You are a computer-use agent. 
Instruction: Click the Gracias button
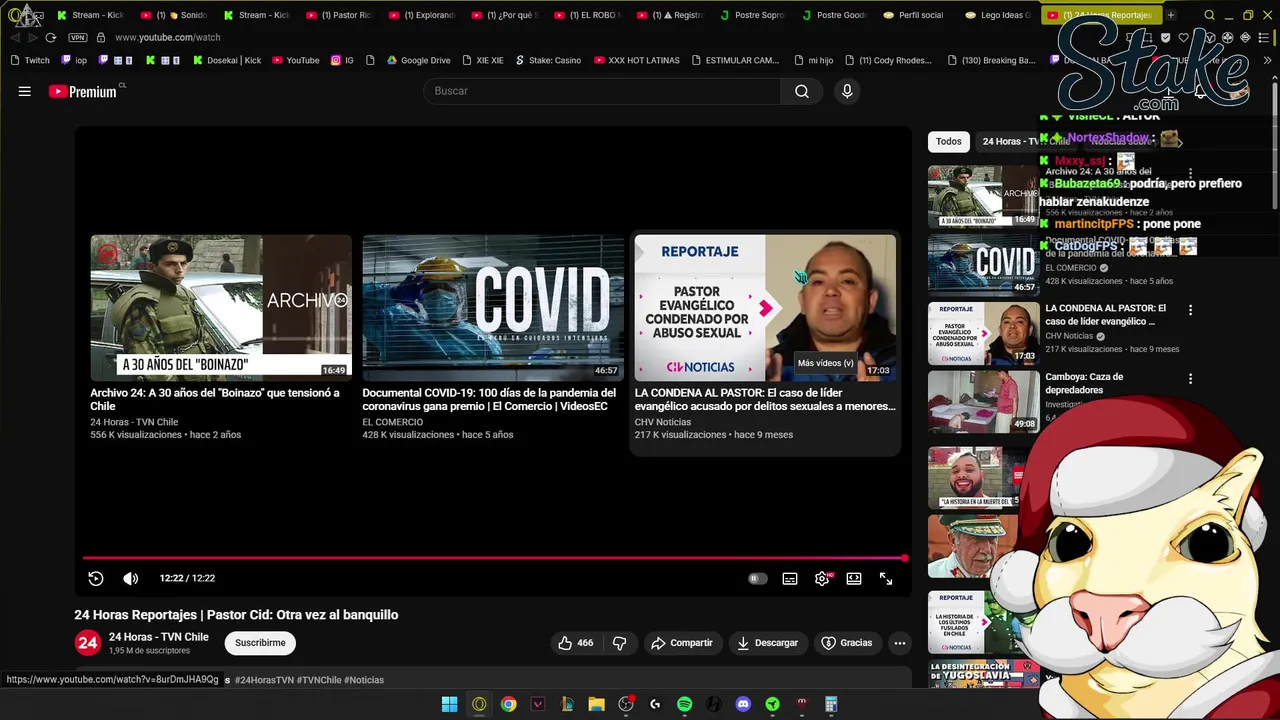pyautogui.click(x=847, y=643)
